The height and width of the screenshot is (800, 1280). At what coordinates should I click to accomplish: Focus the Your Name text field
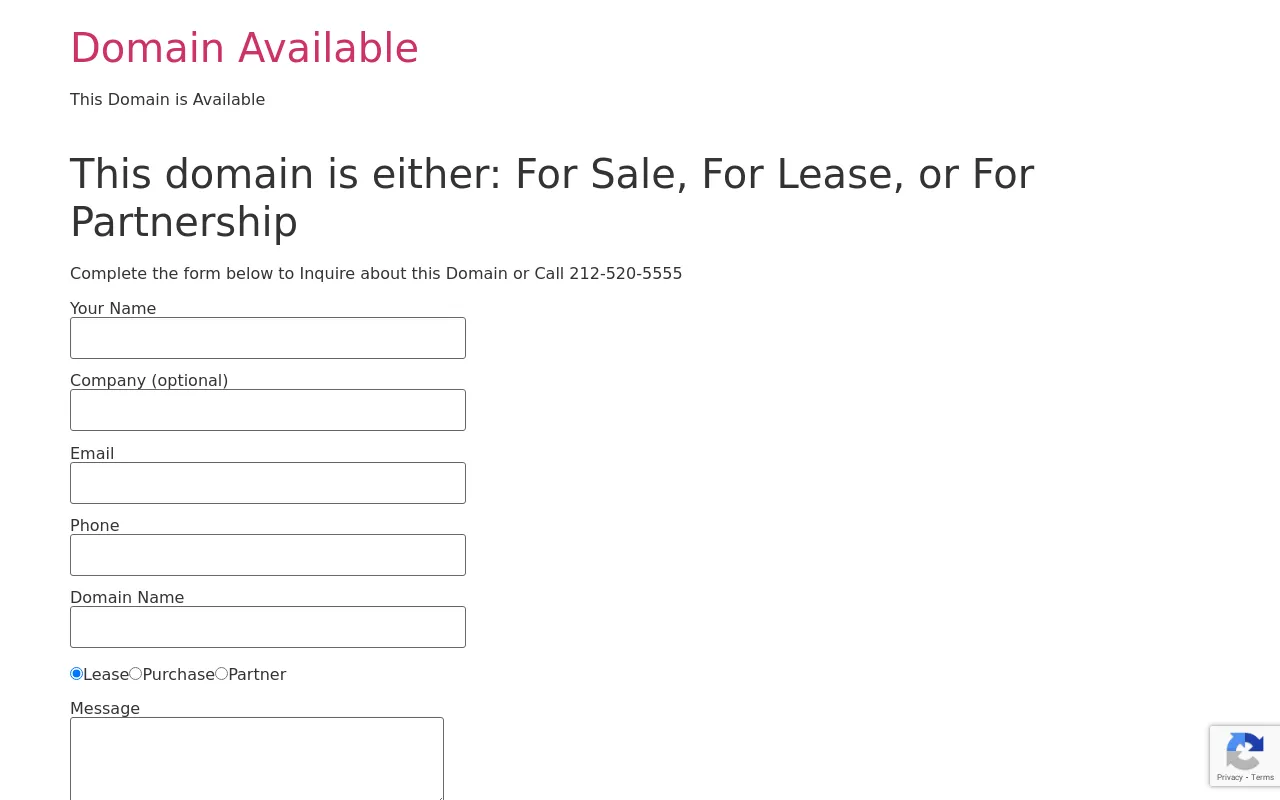pyautogui.click(x=268, y=338)
